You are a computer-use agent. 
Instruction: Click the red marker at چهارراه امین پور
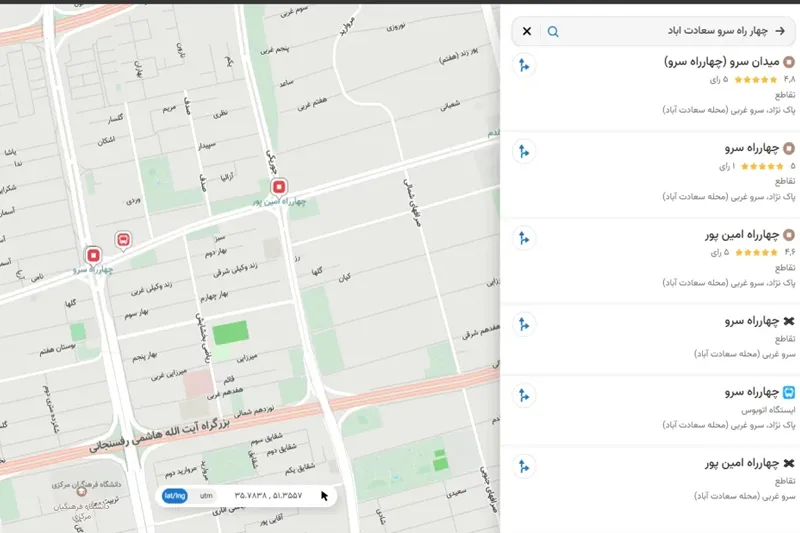tap(279, 188)
